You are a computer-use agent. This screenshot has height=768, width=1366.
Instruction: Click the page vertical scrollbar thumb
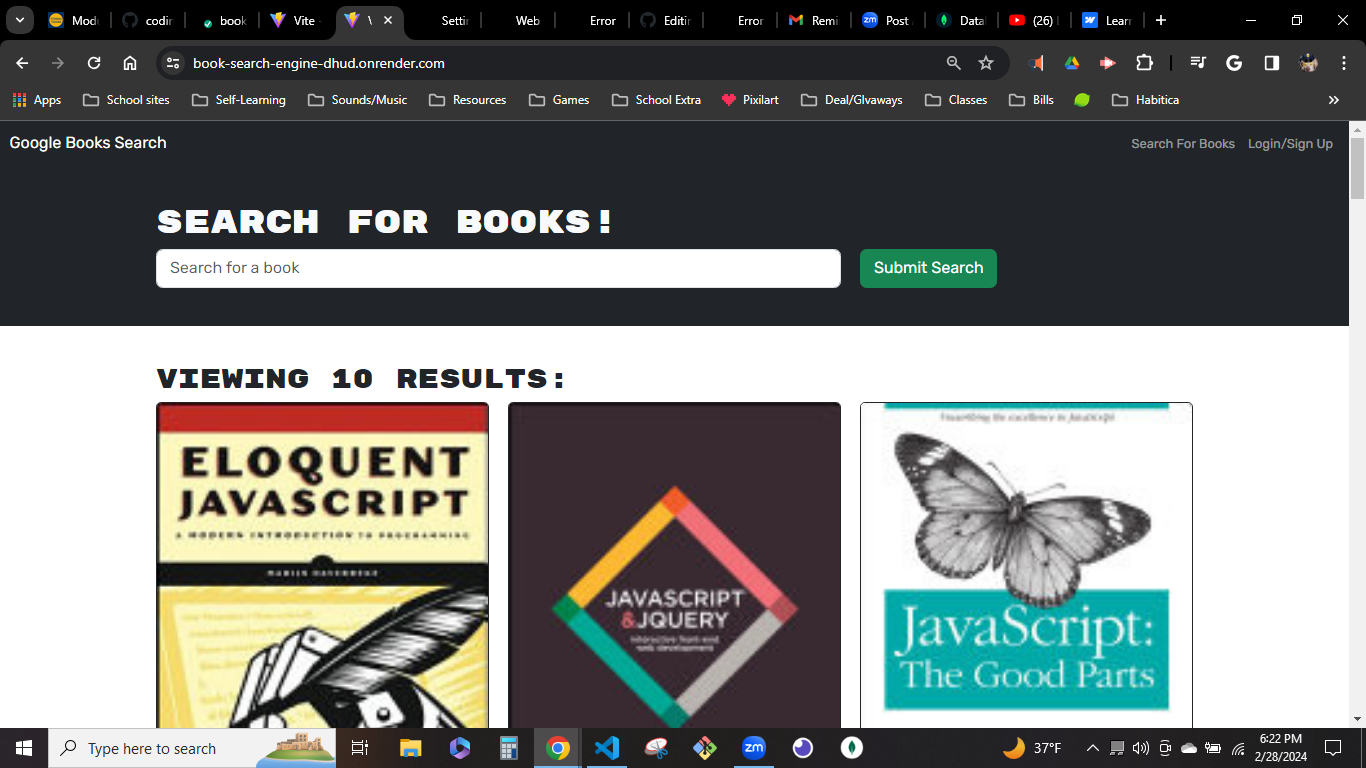click(x=1357, y=168)
